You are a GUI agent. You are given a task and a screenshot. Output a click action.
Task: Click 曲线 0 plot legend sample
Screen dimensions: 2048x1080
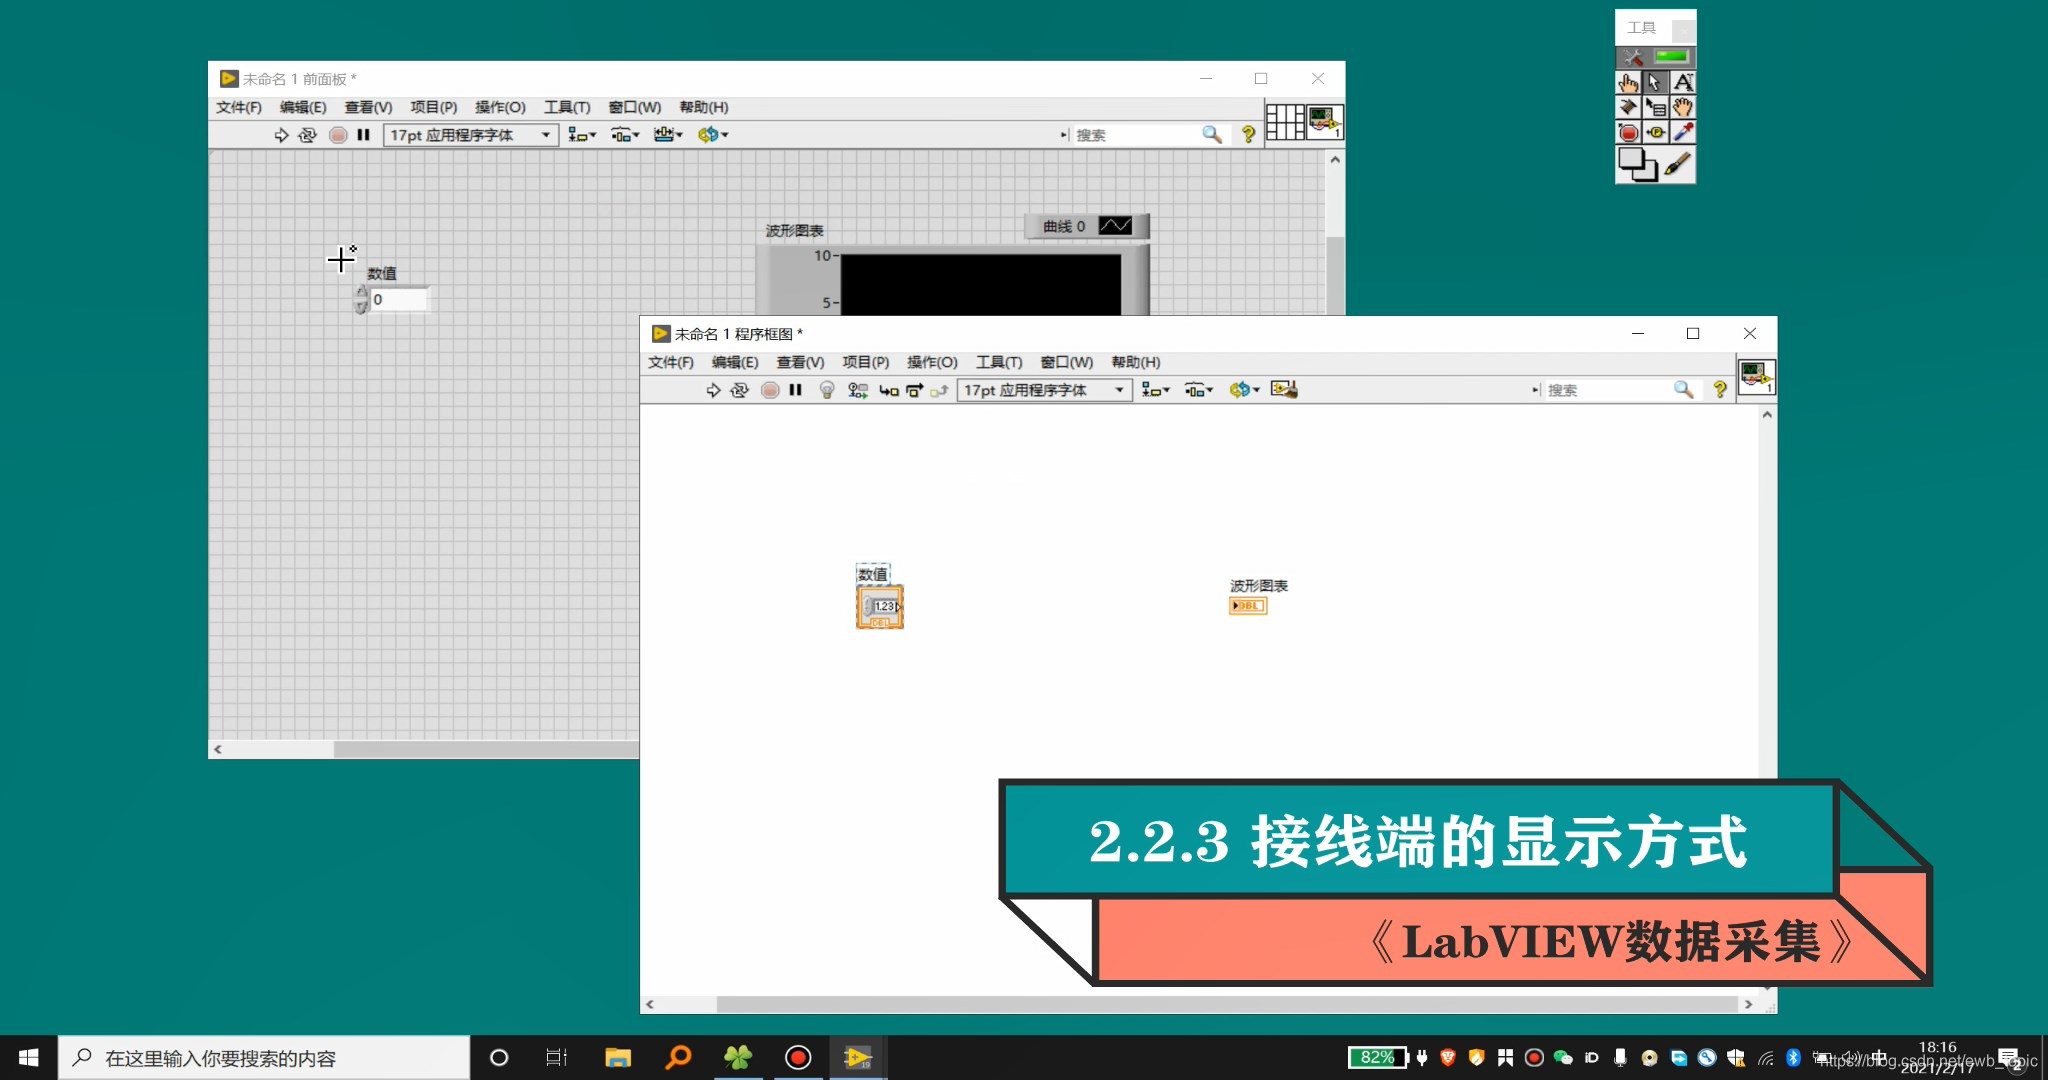[x=1115, y=226]
